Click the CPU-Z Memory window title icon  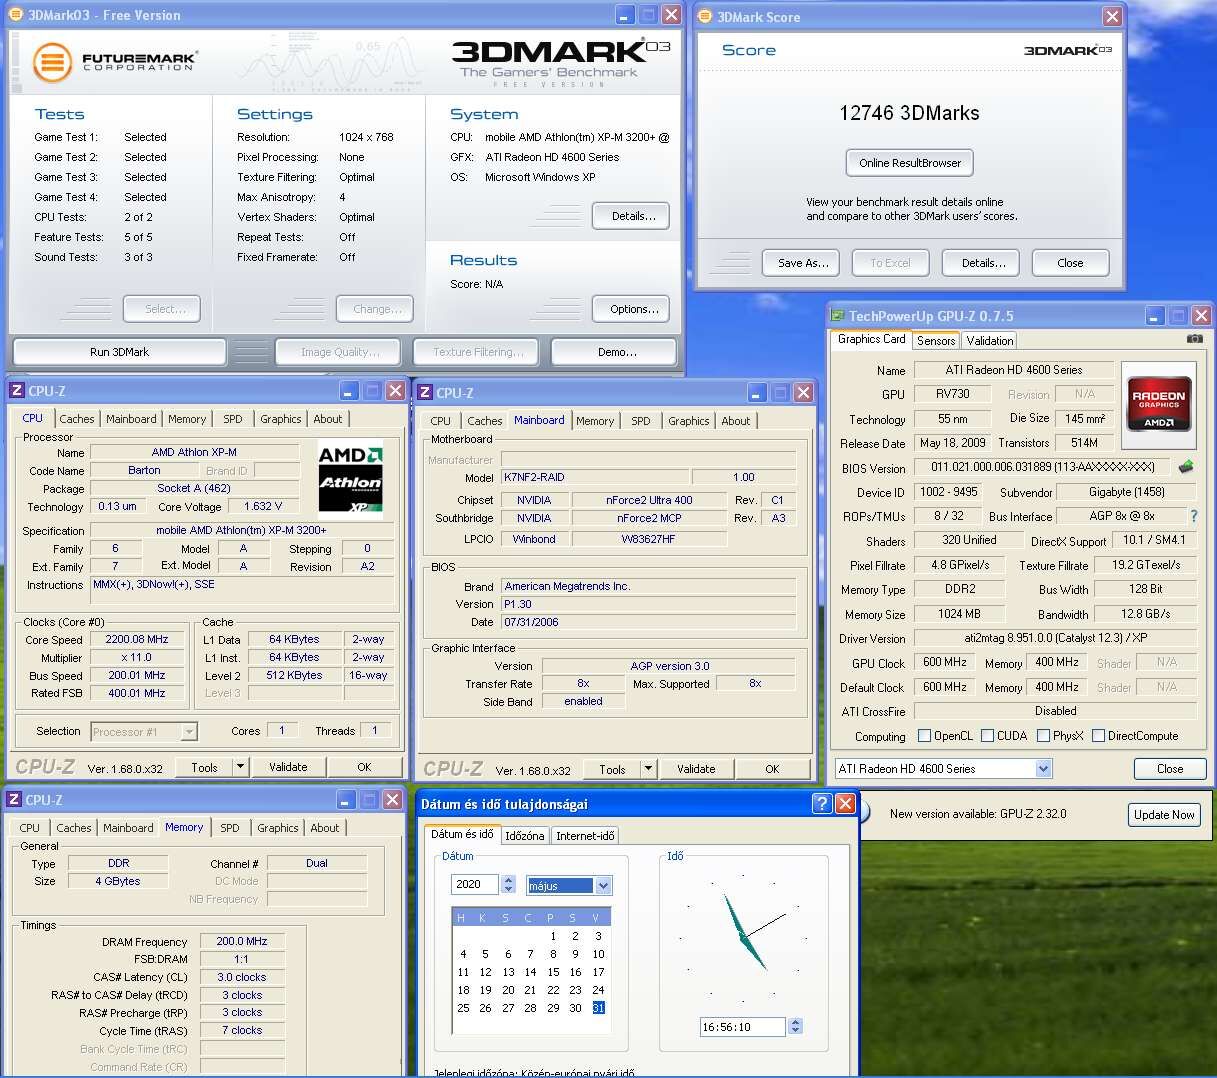tap(14, 800)
